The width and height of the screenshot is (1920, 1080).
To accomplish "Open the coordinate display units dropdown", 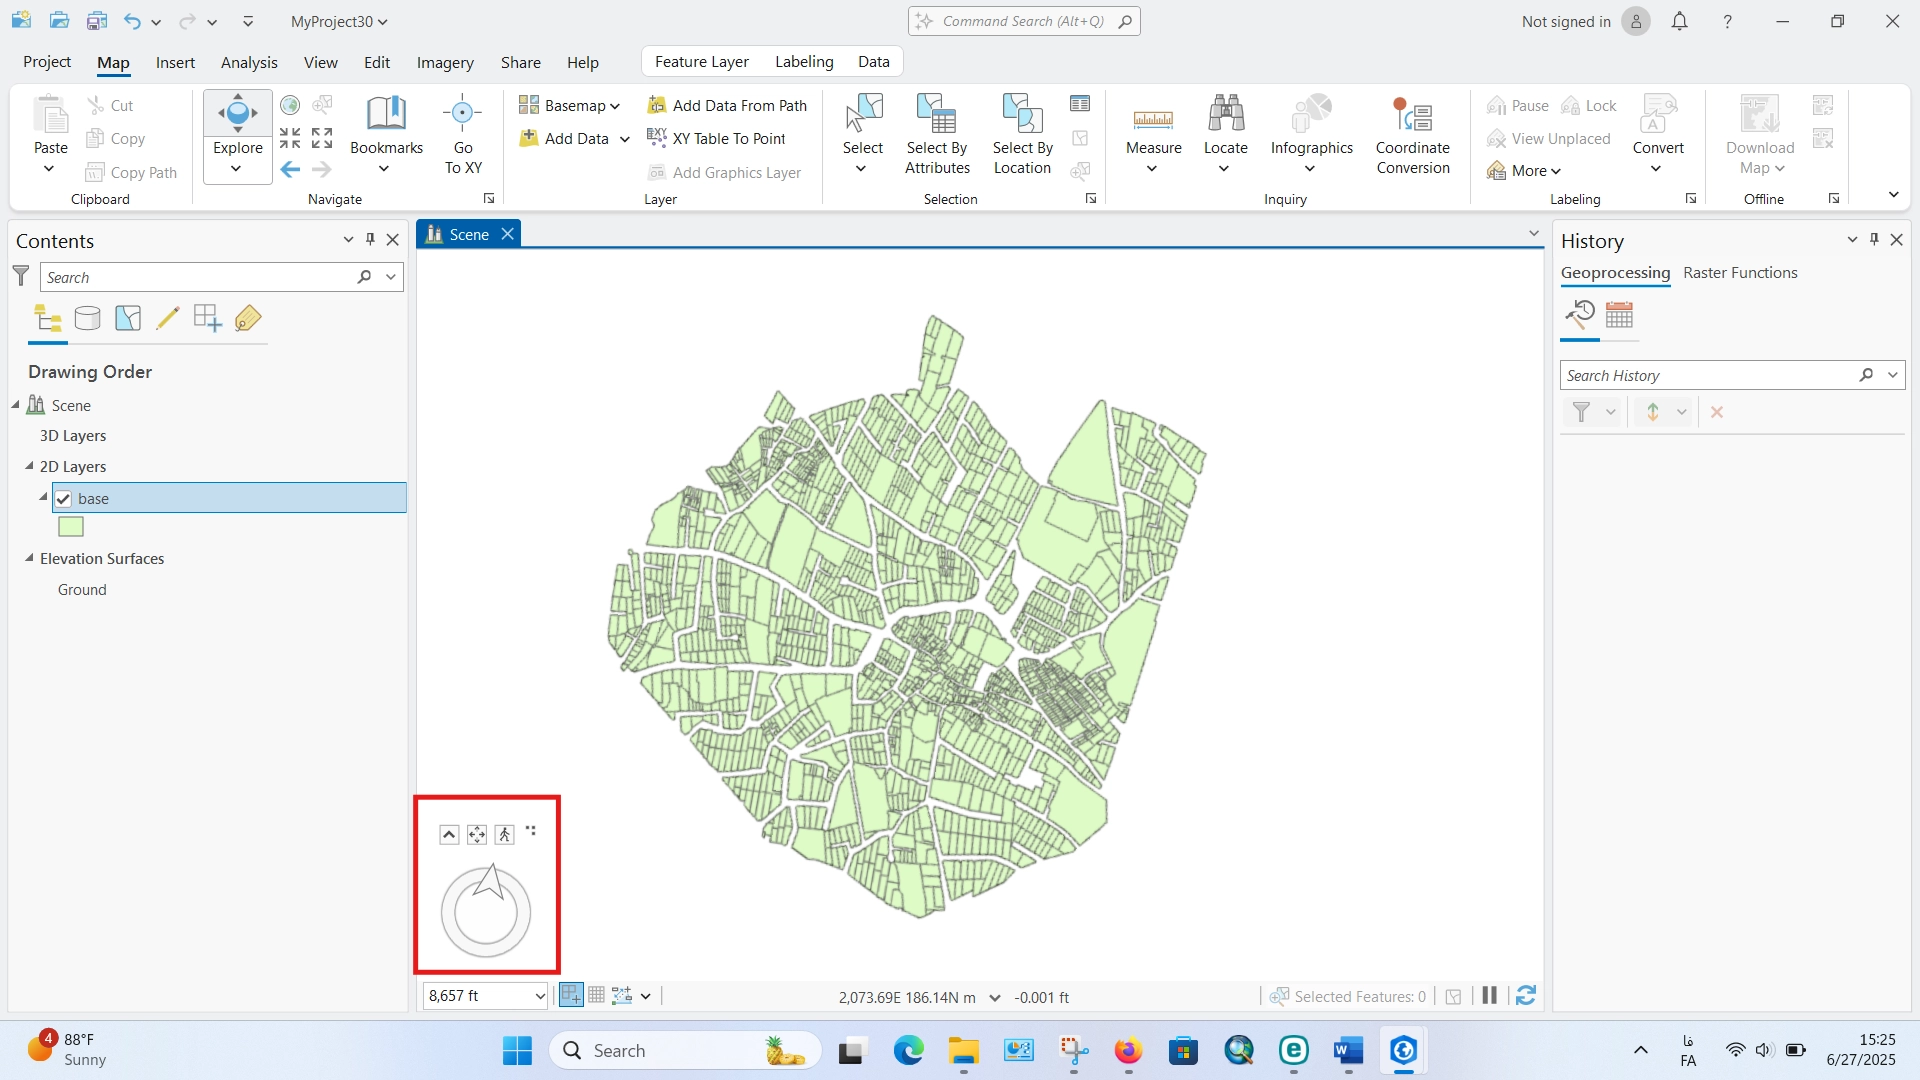I will click(995, 997).
